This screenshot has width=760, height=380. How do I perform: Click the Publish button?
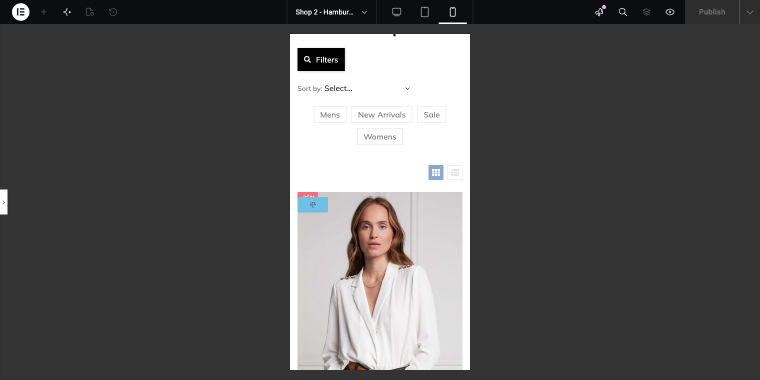(712, 12)
